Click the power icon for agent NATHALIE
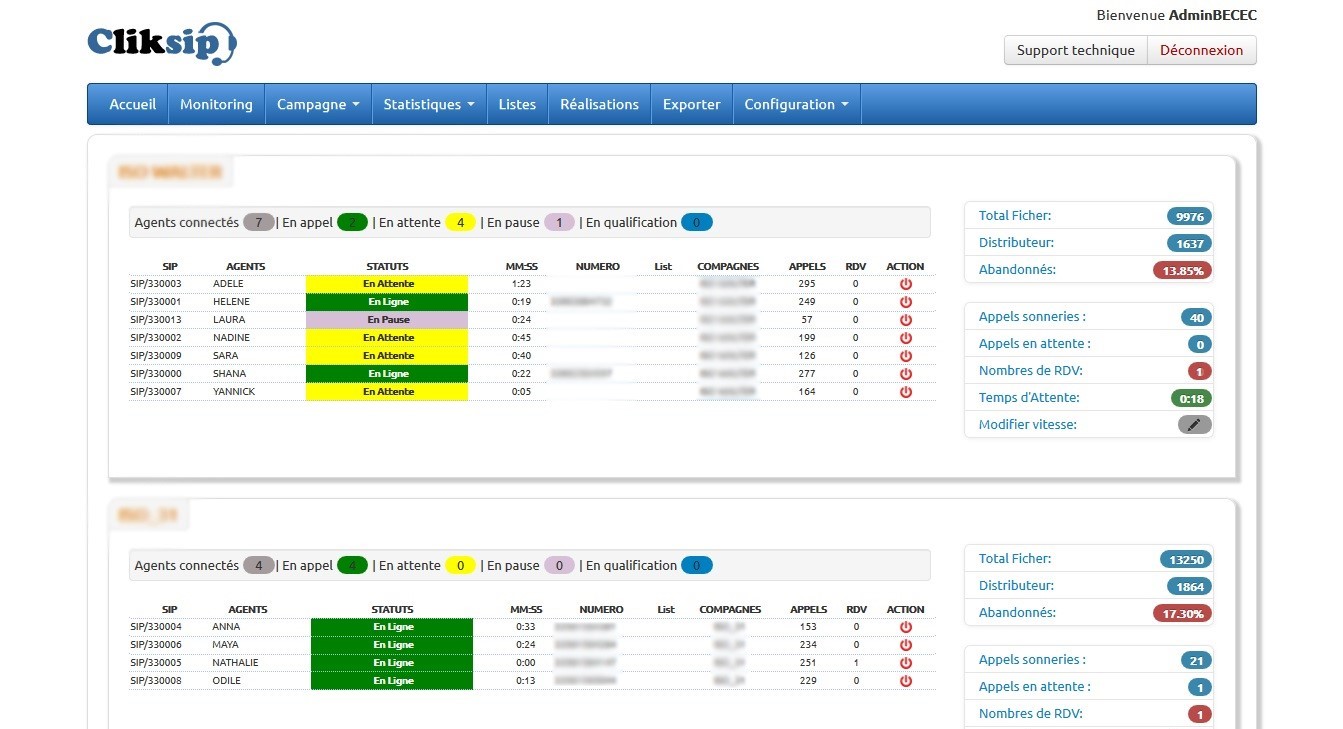Viewport: 1343px width, 729px height. pos(906,663)
